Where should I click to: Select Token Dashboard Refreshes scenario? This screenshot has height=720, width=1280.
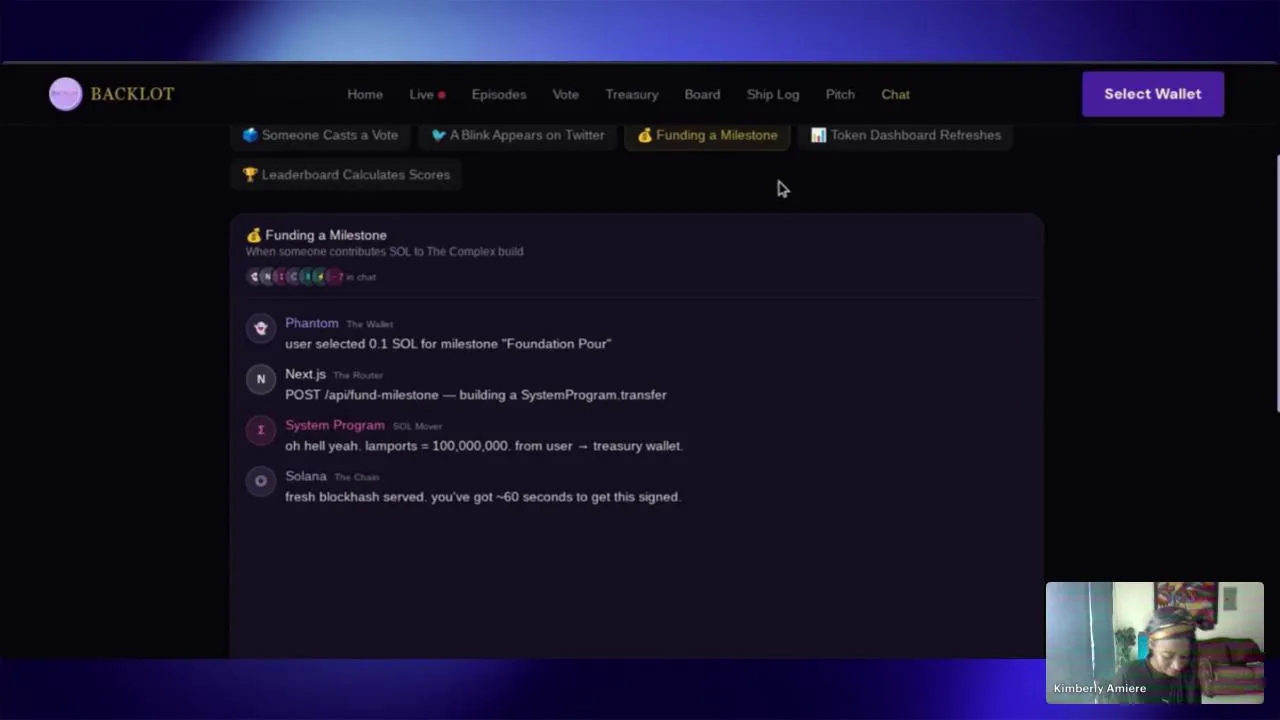905,135
